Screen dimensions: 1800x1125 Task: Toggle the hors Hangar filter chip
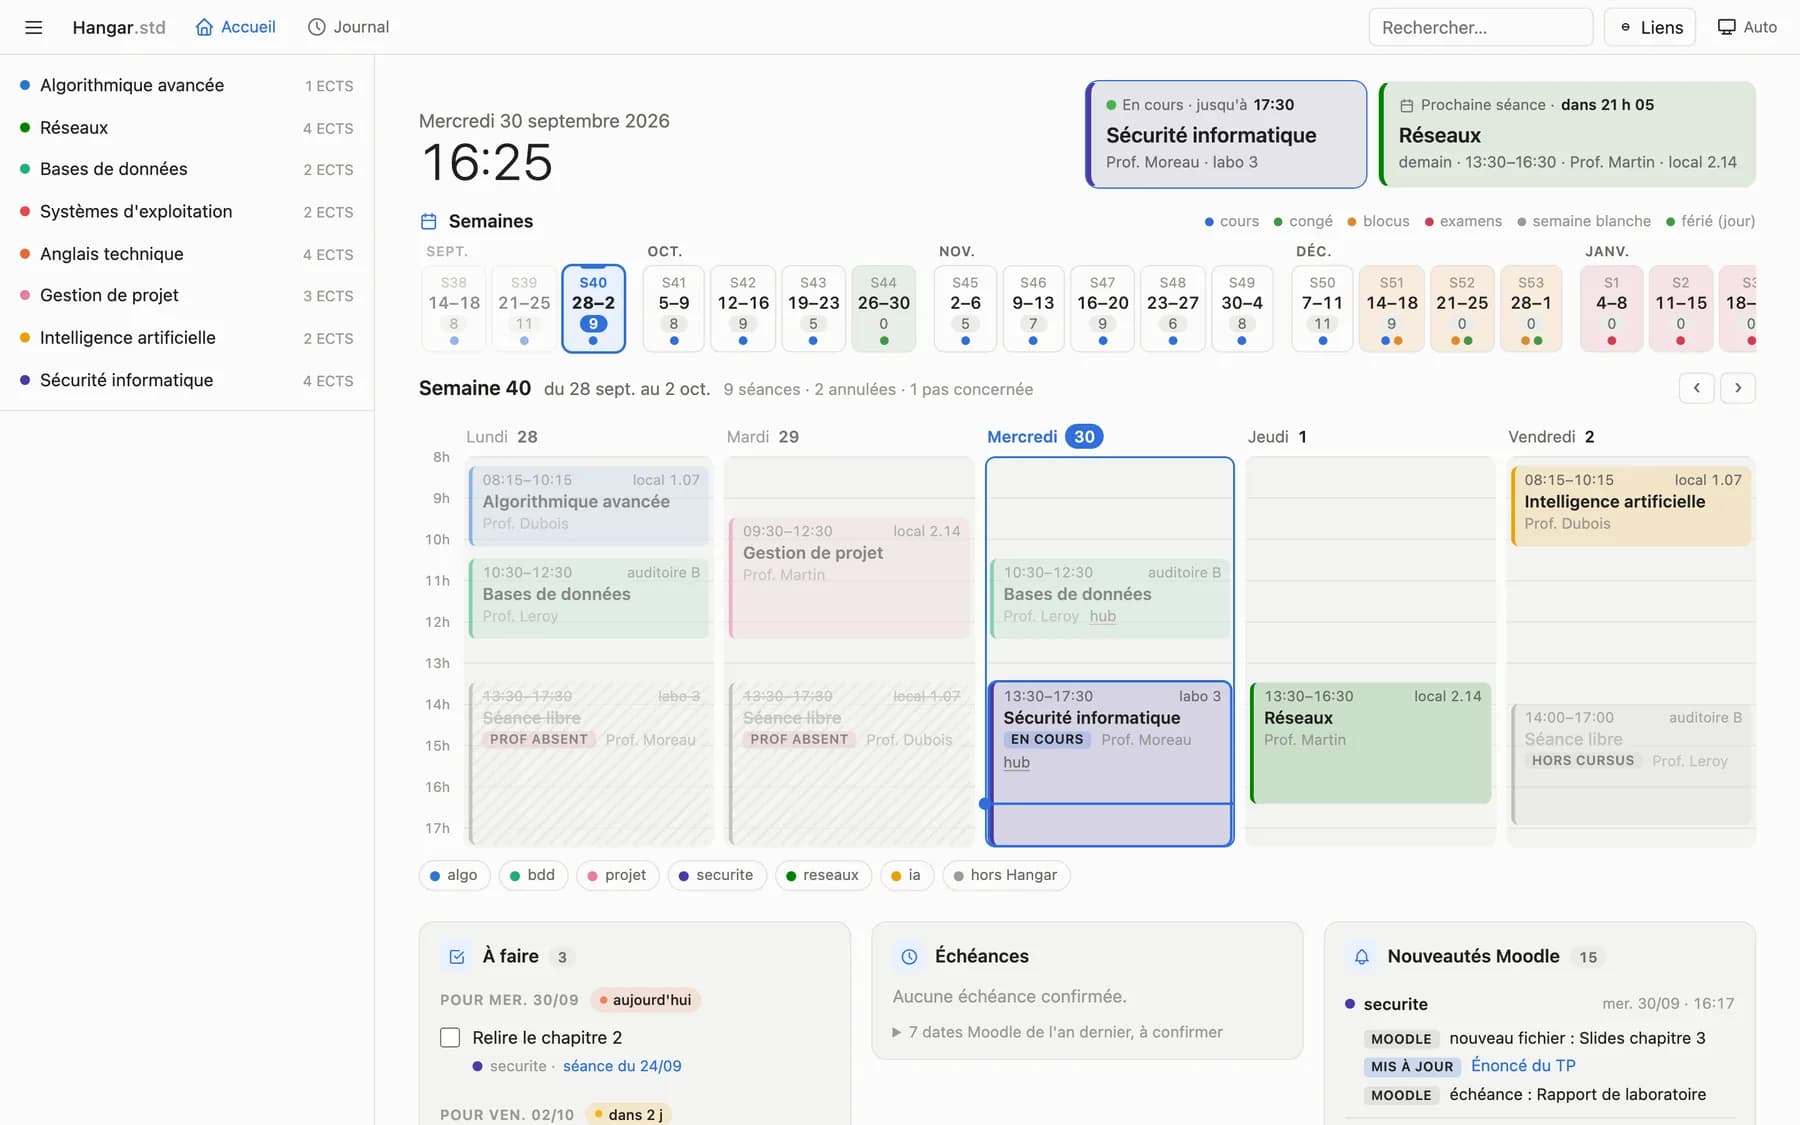click(1006, 876)
